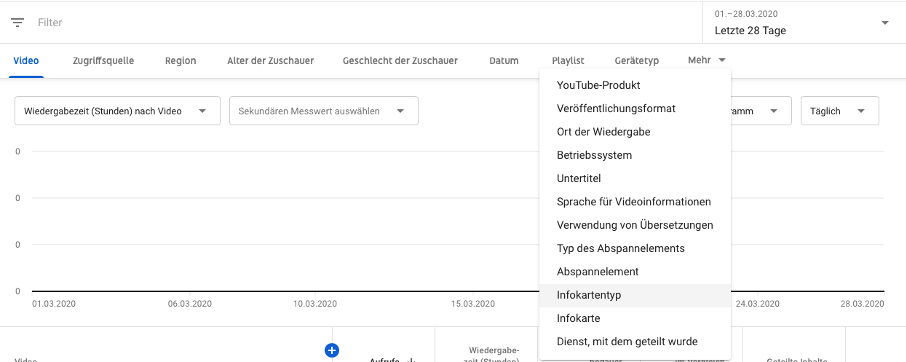
Task: Select Betriebssystem menu item
Action: 634,155
